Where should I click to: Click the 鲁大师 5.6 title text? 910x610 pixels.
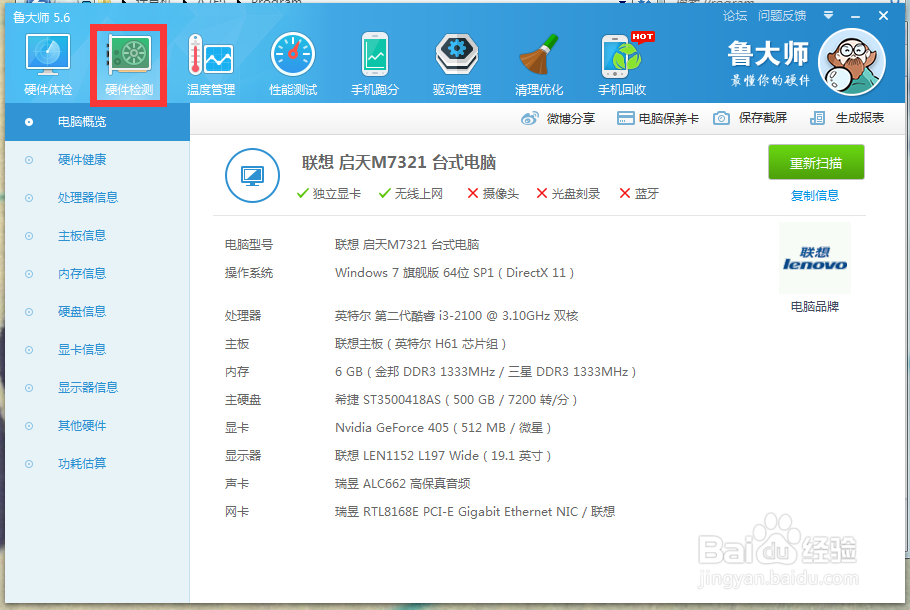[41, 18]
